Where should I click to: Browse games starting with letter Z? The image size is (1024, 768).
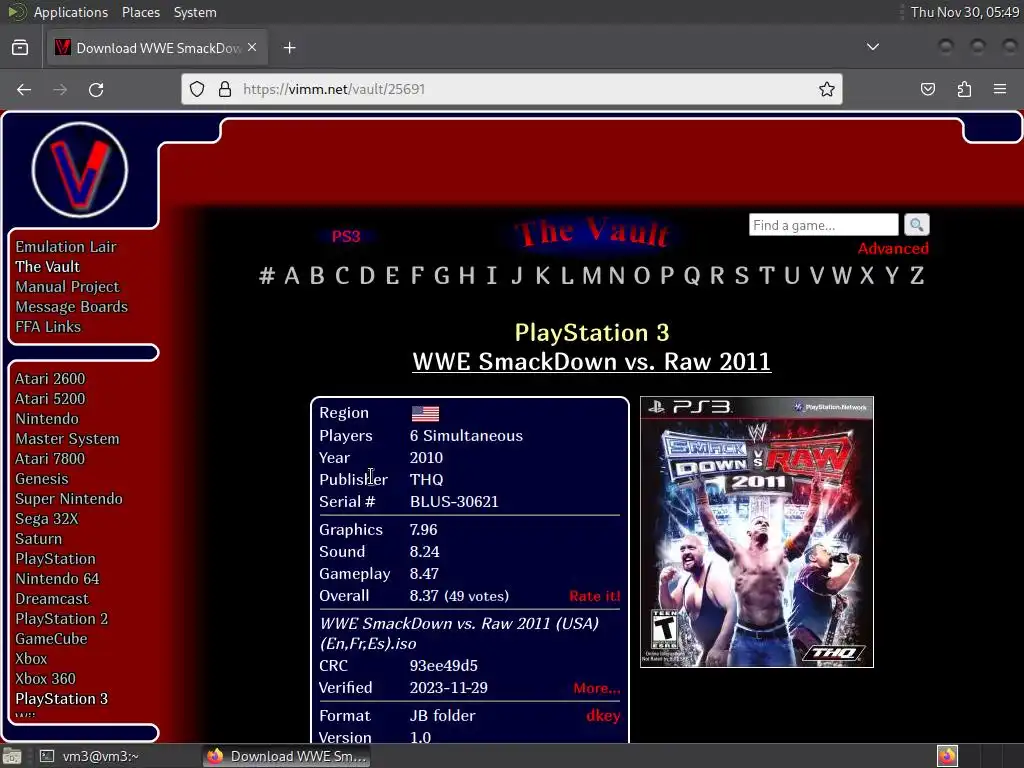tap(917, 276)
